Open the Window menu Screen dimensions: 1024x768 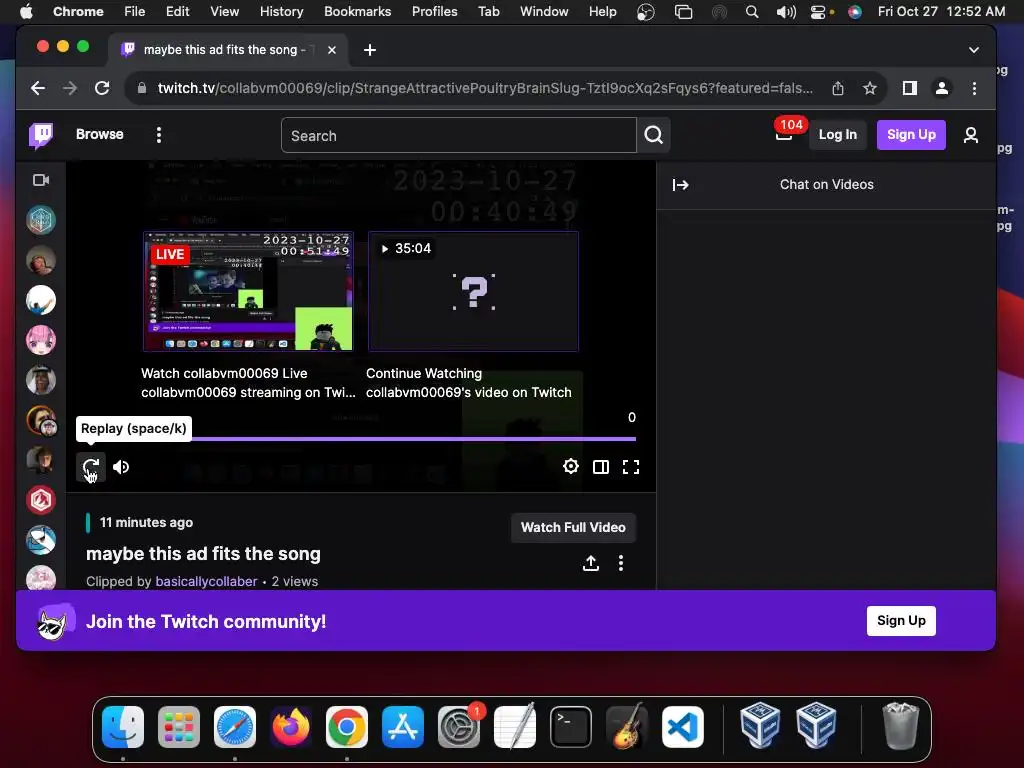click(x=544, y=11)
